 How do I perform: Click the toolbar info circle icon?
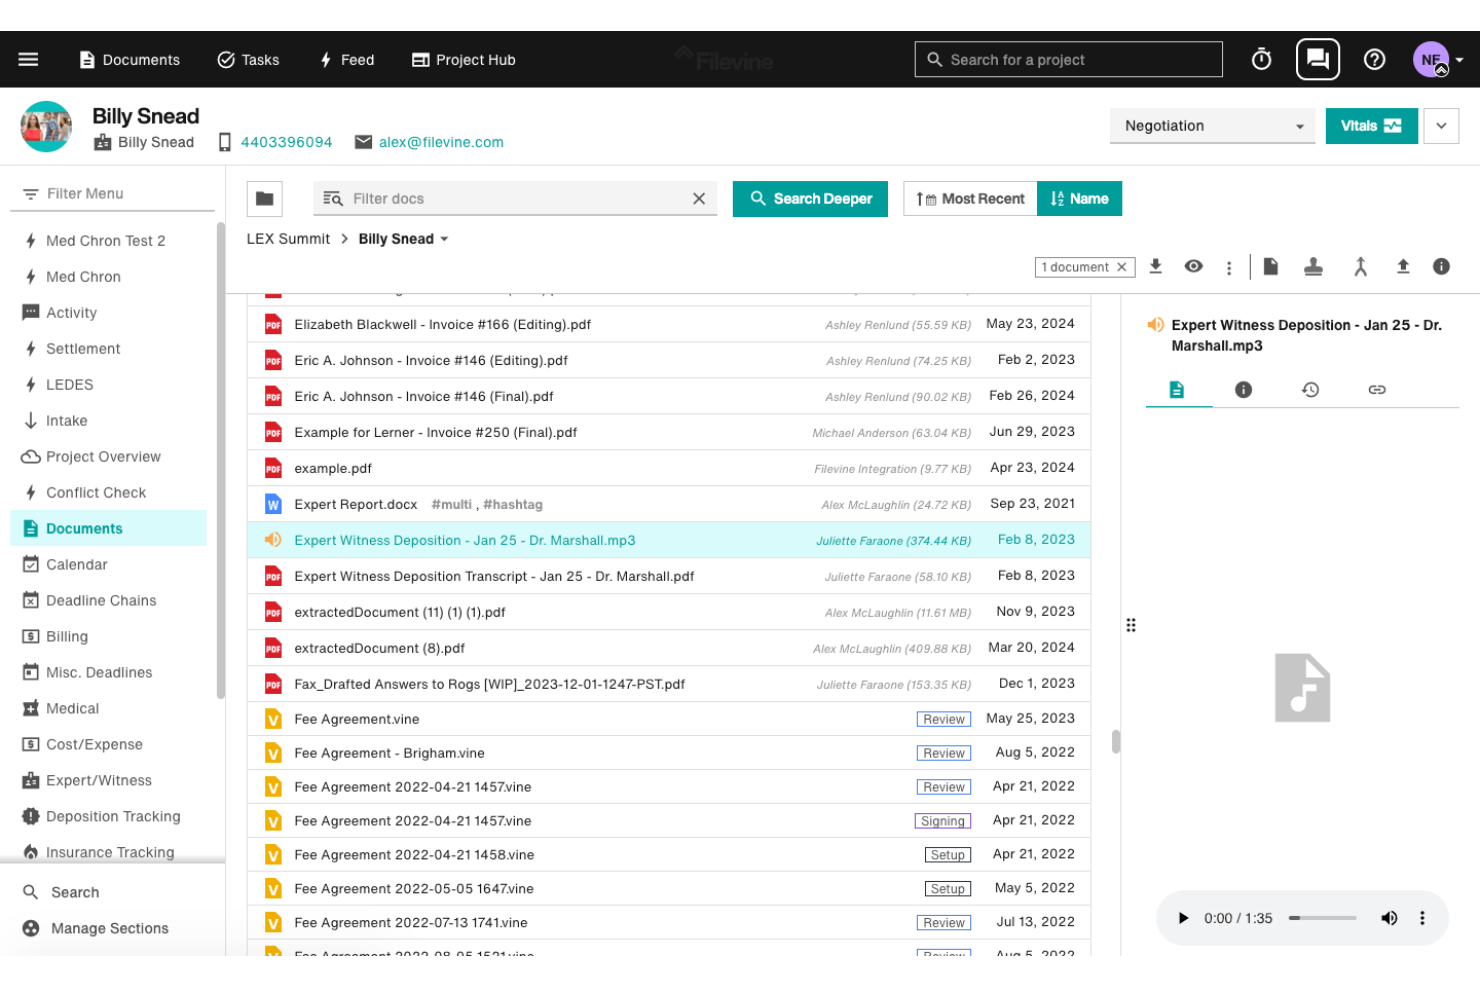point(1441,267)
